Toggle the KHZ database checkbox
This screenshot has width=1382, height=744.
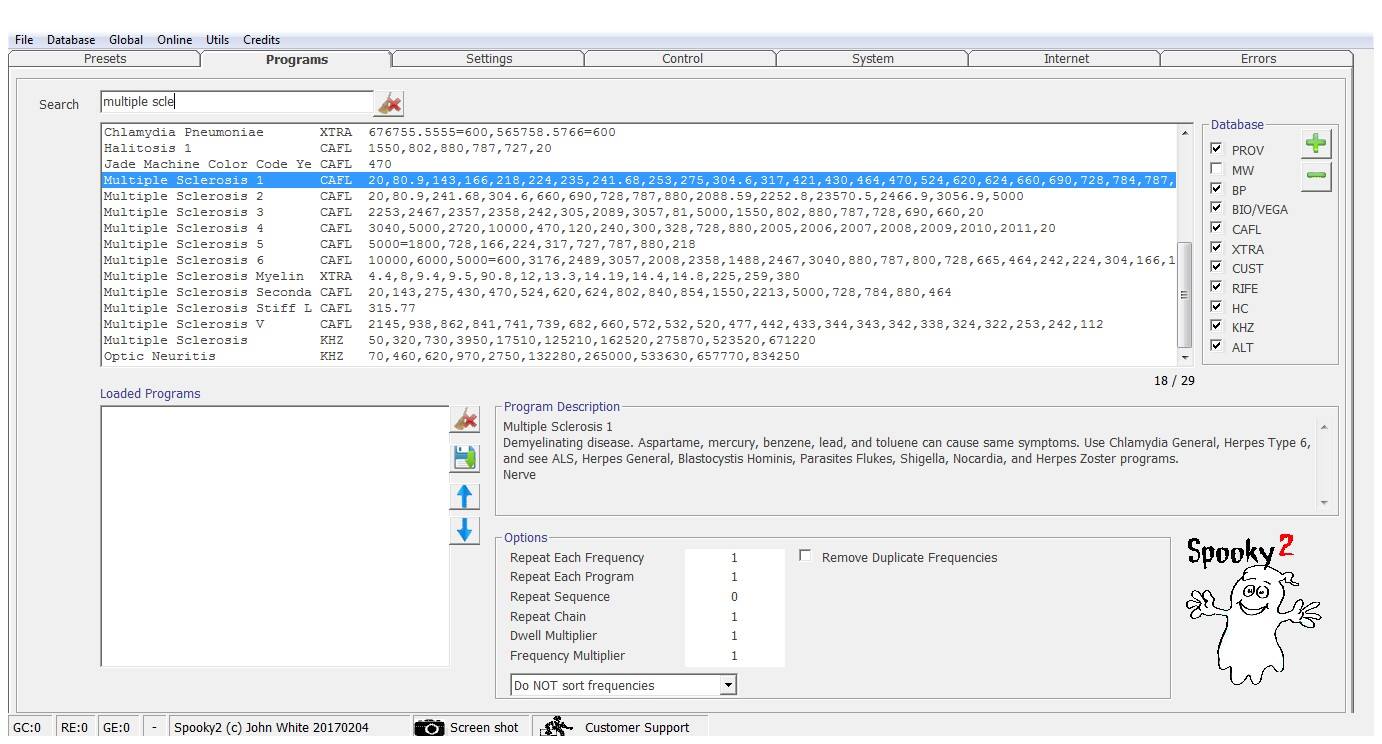pyautogui.click(x=1216, y=326)
